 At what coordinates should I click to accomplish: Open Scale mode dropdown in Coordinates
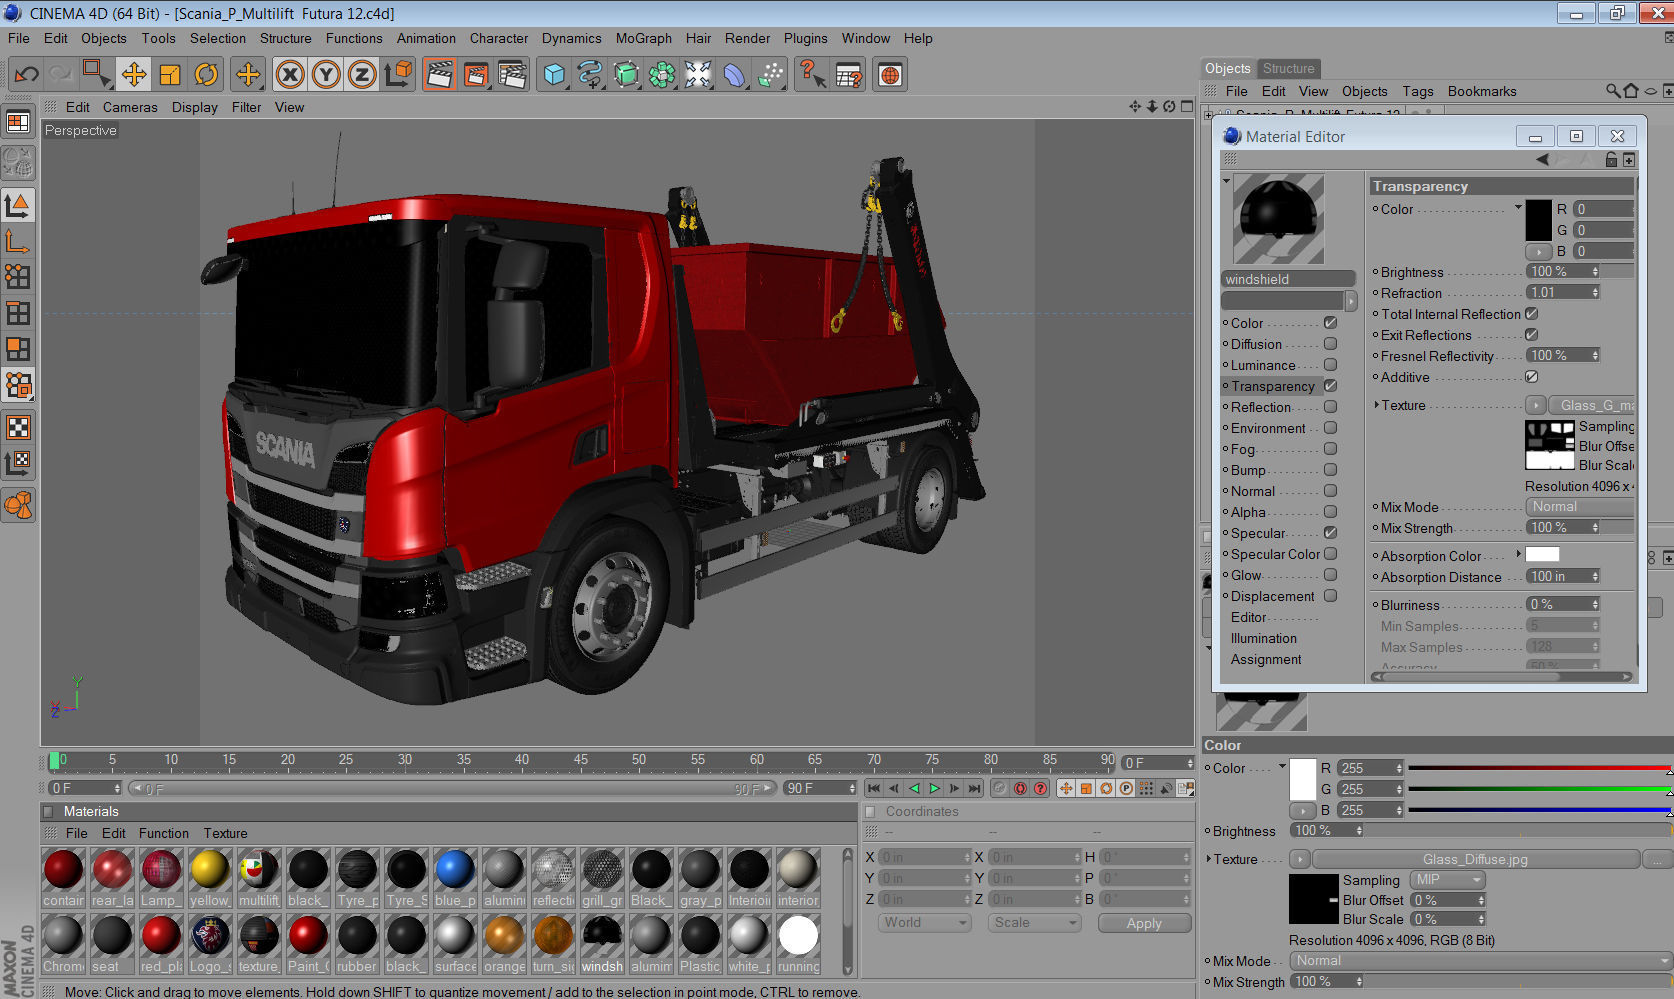(1034, 923)
